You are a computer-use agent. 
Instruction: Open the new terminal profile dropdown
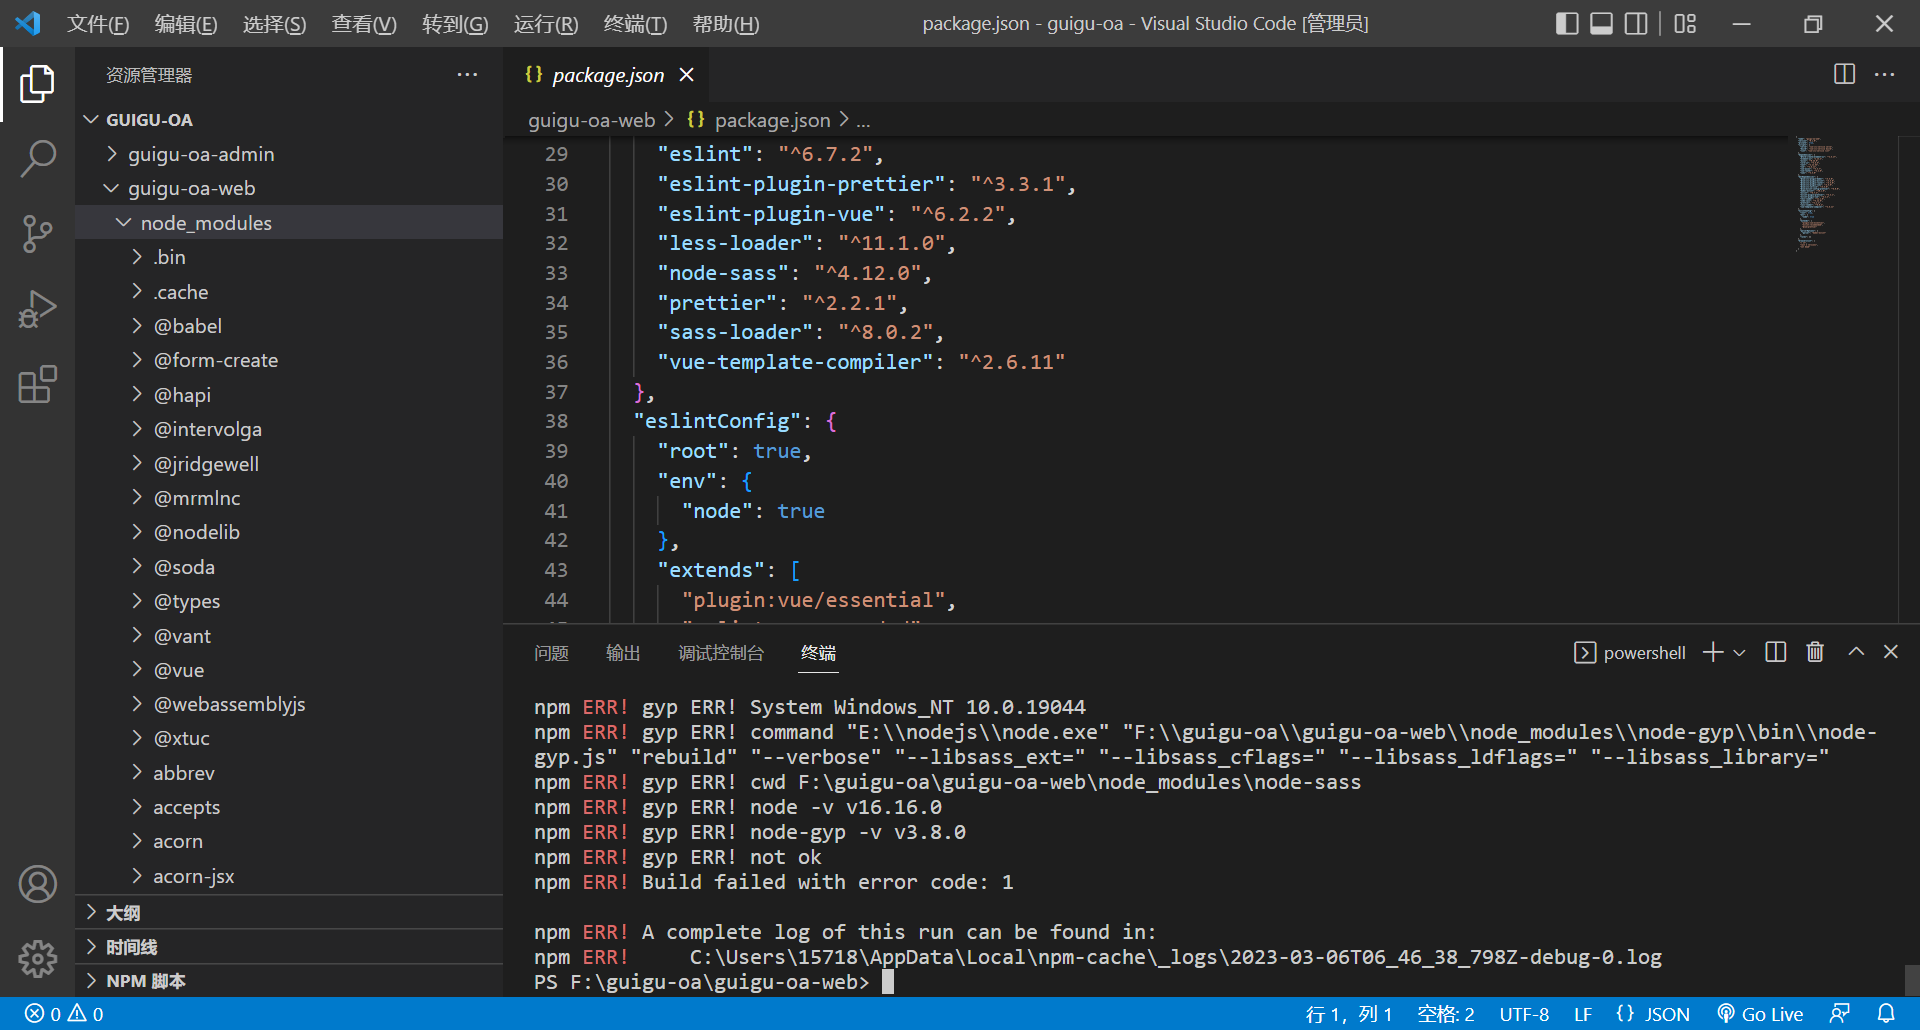(x=1740, y=653)
